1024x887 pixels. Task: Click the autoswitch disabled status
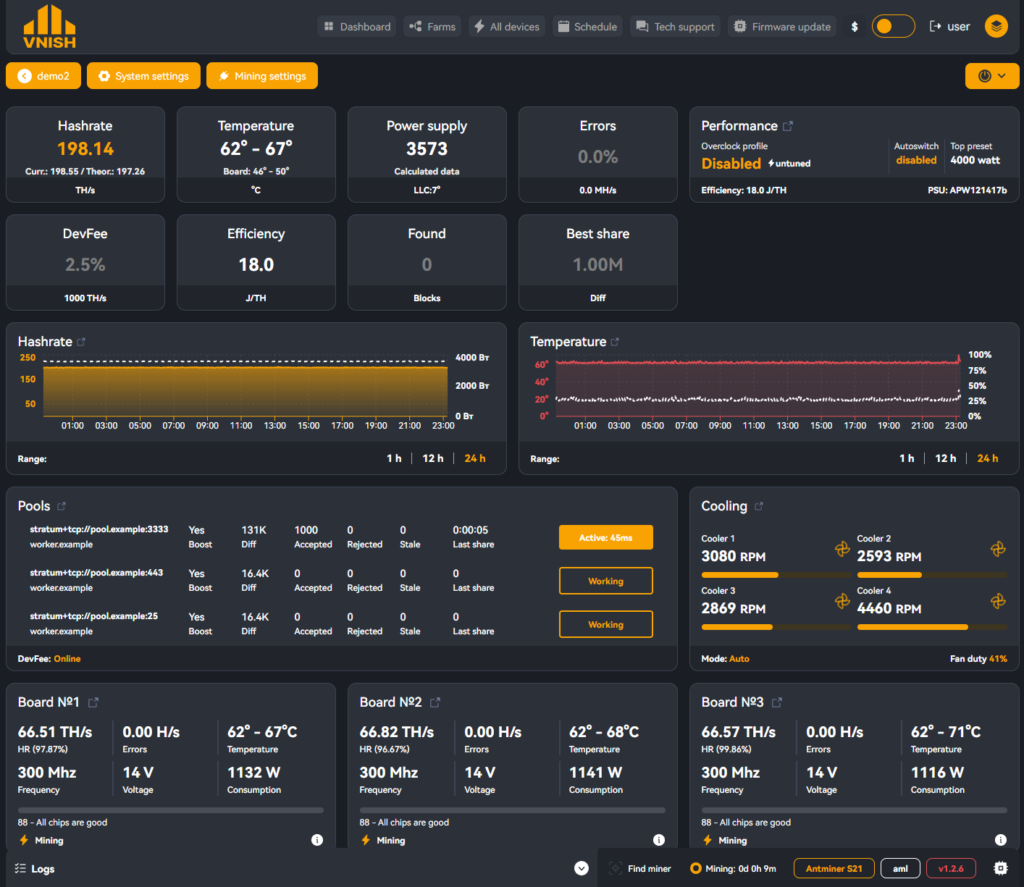(916, 160)
